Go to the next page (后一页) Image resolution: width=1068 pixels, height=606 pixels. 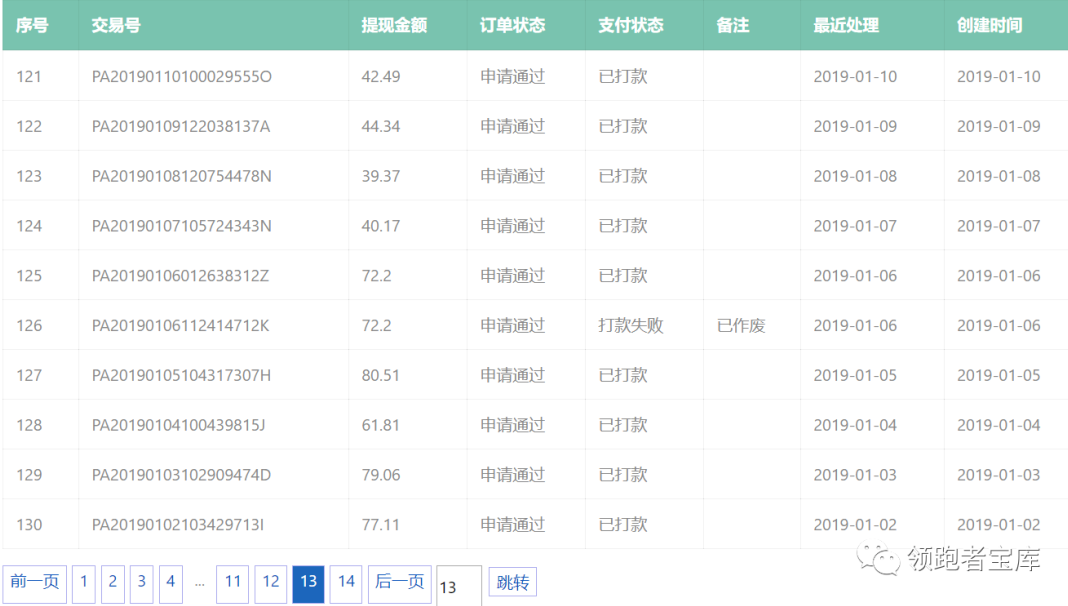[x=400, y=583]
